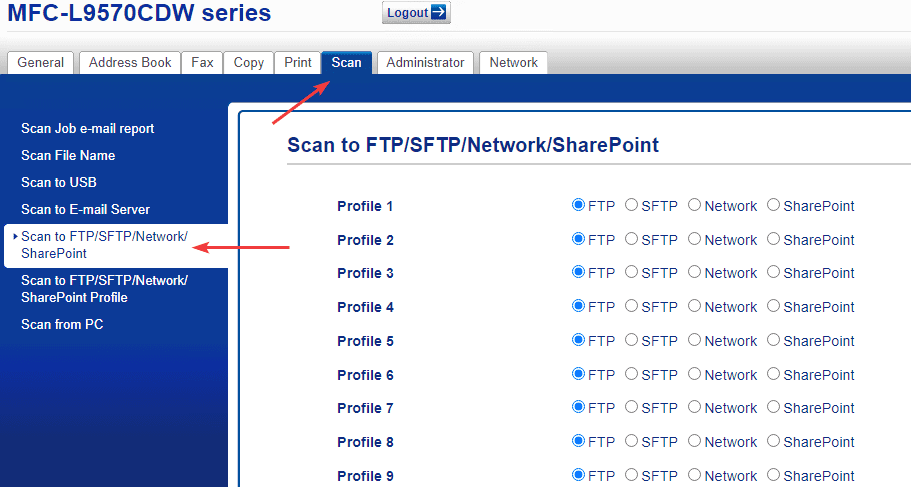Select SharePoint for Profile 3
The image size is (911, 487).
coord(773,272)
